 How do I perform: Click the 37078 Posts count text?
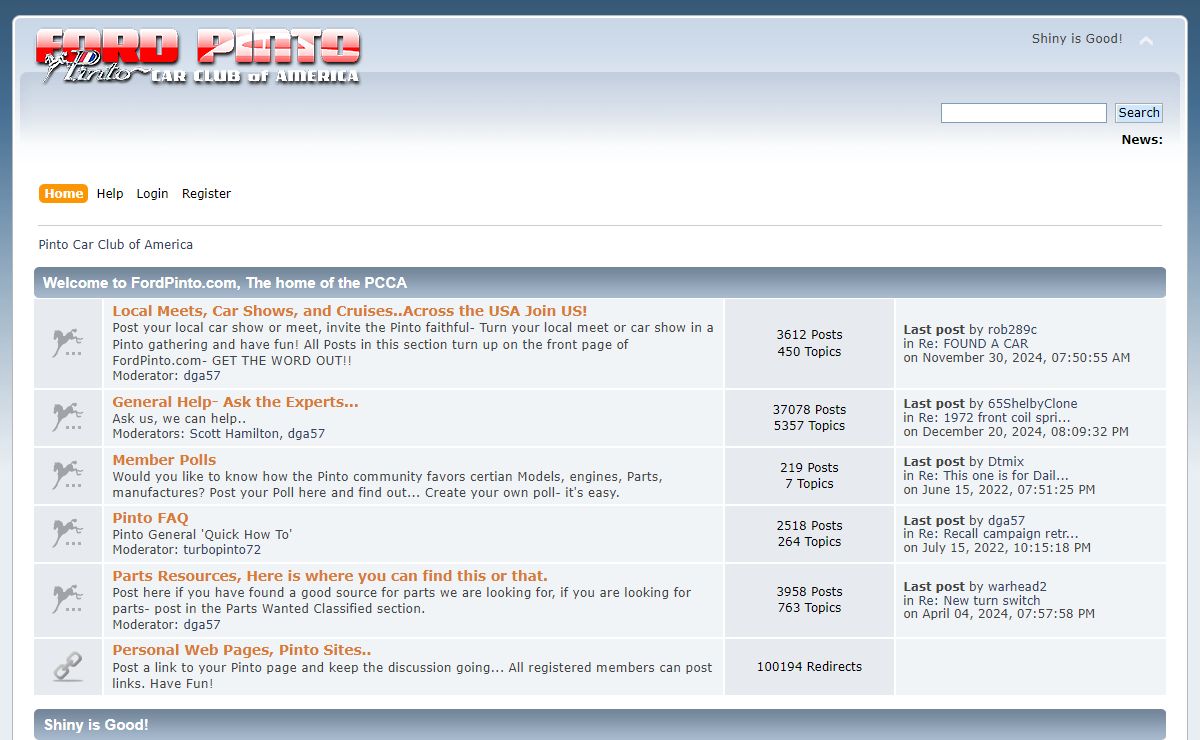[x=809, y=410]
